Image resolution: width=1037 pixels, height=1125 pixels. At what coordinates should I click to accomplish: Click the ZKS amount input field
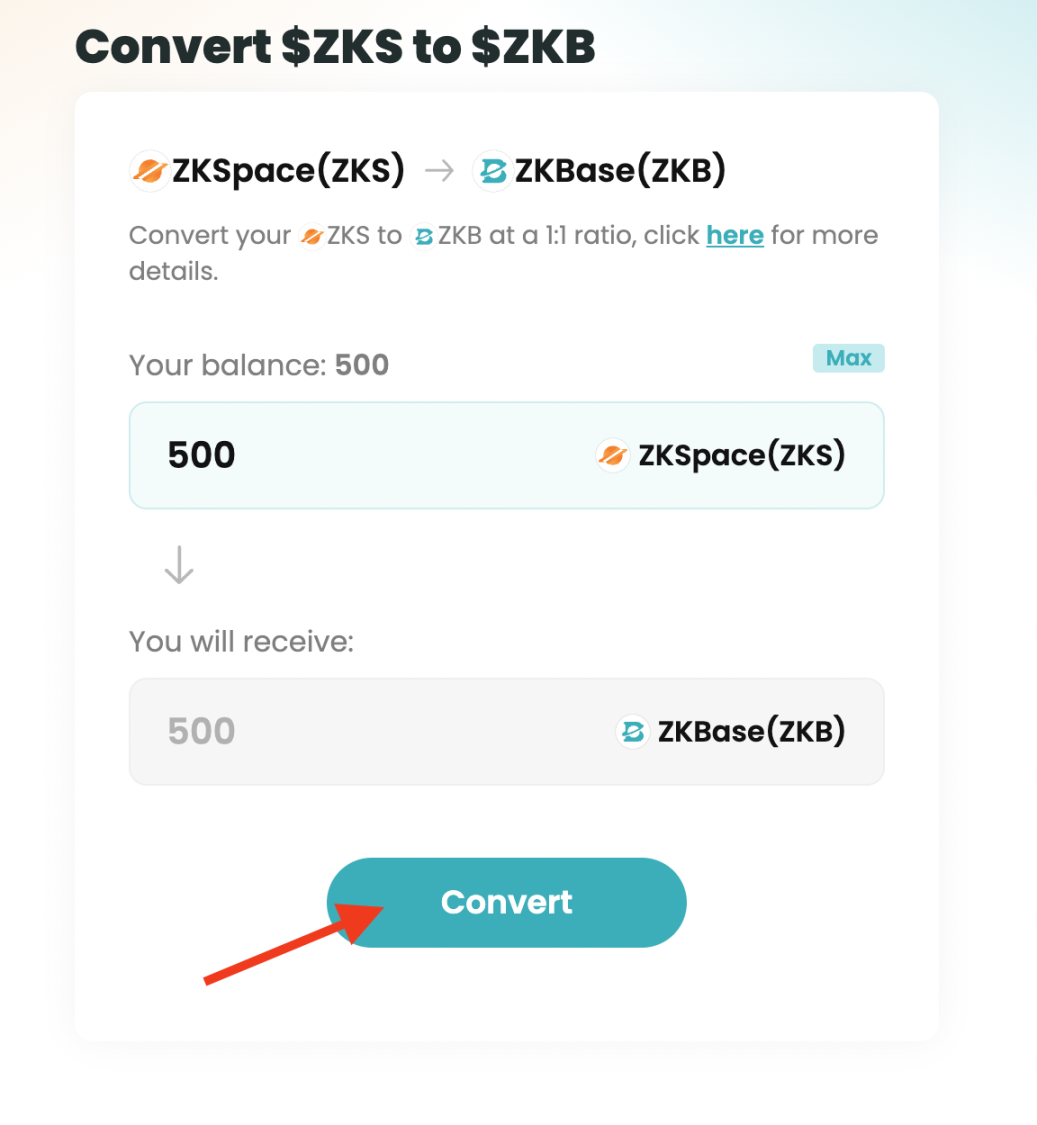(x=507, y=456)
